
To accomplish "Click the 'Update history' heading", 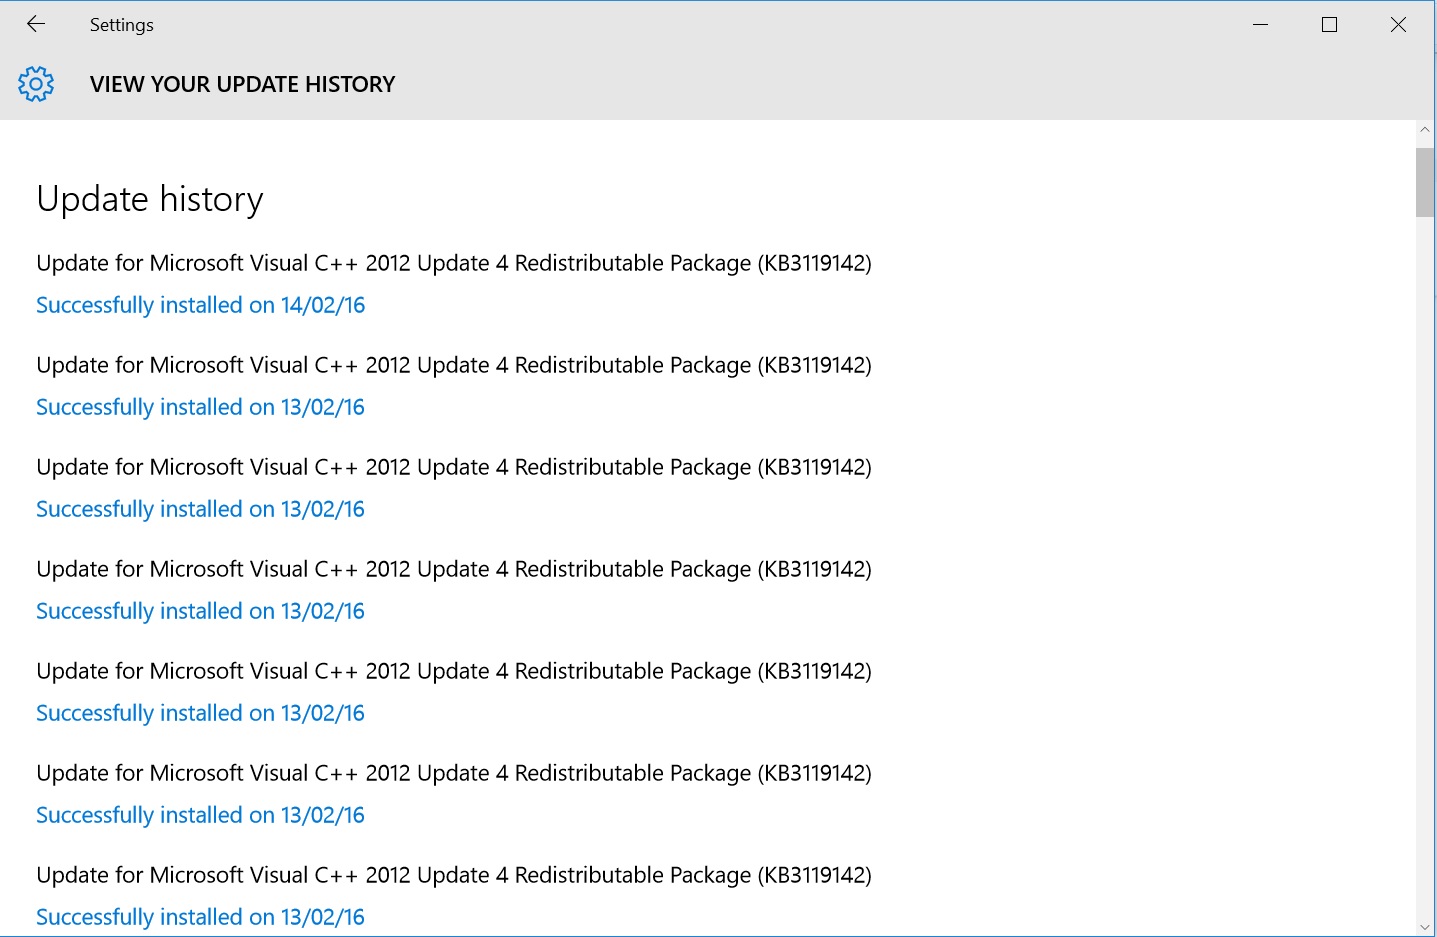I will tap(150, 199).
